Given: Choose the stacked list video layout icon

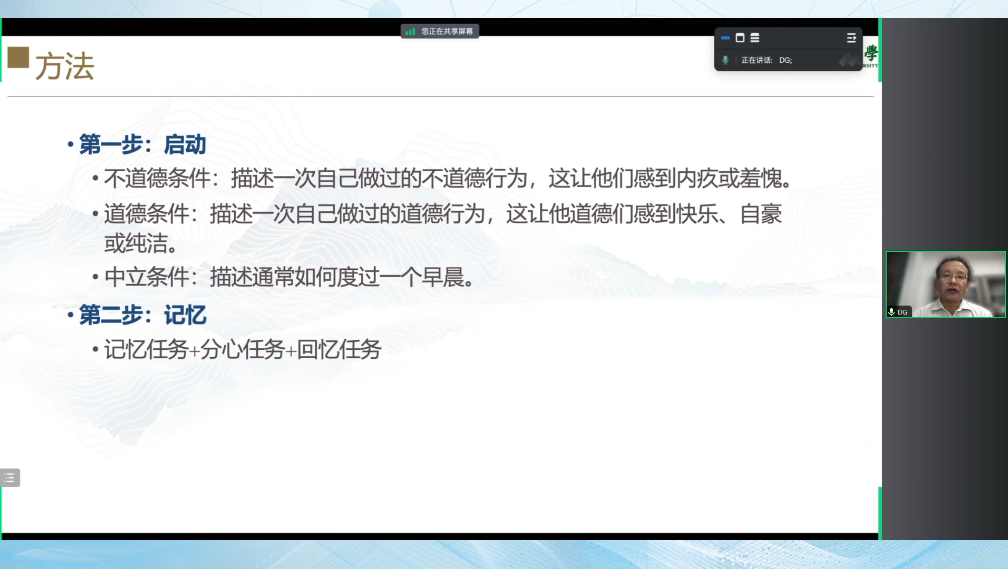Looking at the screenshot, I should [755, 38].
